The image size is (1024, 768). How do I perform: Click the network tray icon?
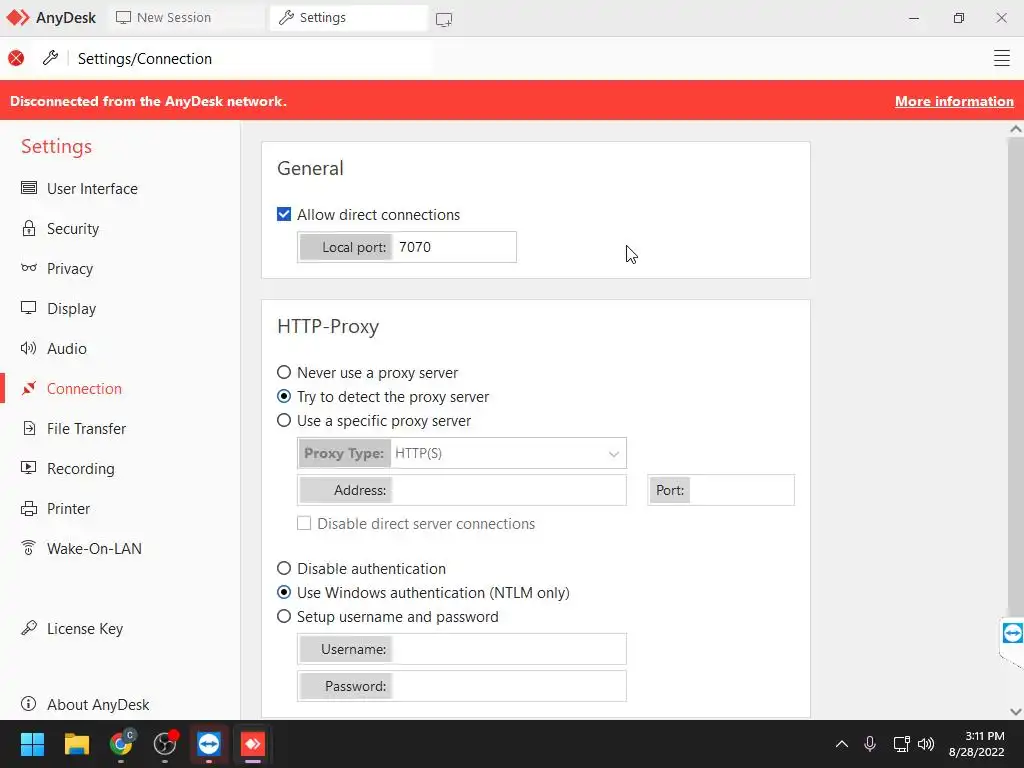[x=902, y=744]
